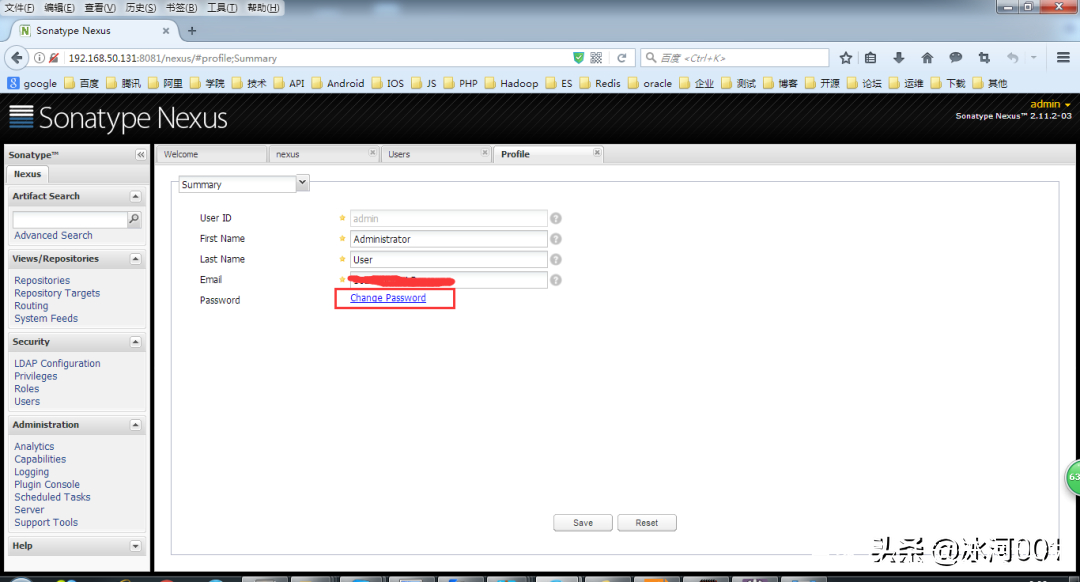
Task: Click the QR code icon in address bar
Action: (x=596, y=58)
